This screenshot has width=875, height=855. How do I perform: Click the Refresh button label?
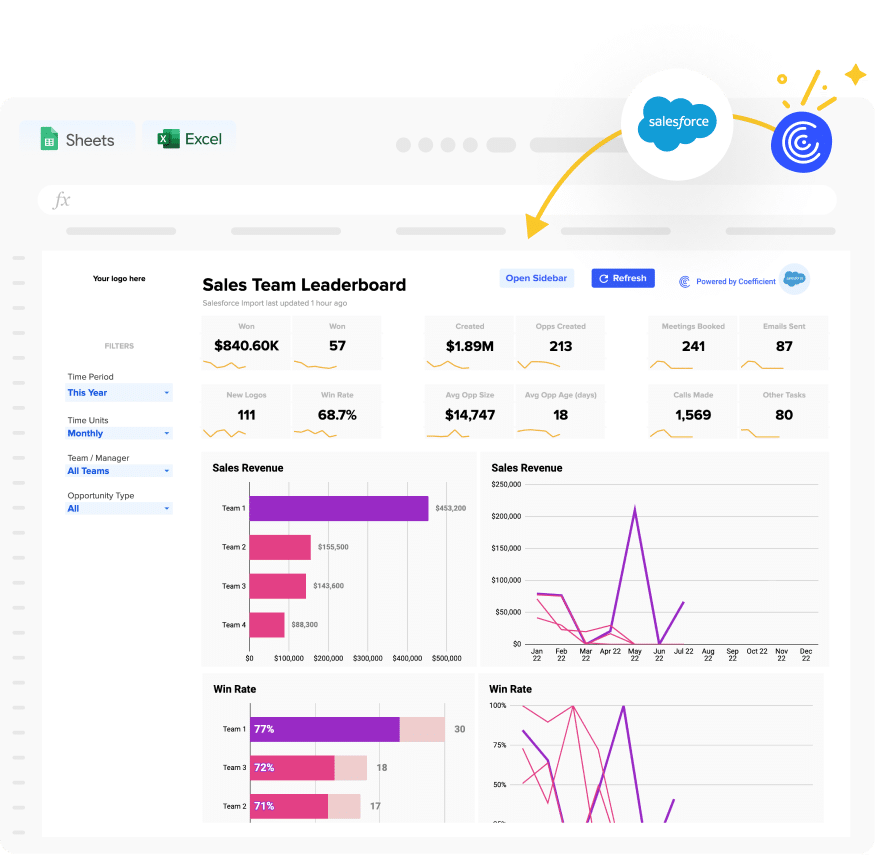[629, 278]
